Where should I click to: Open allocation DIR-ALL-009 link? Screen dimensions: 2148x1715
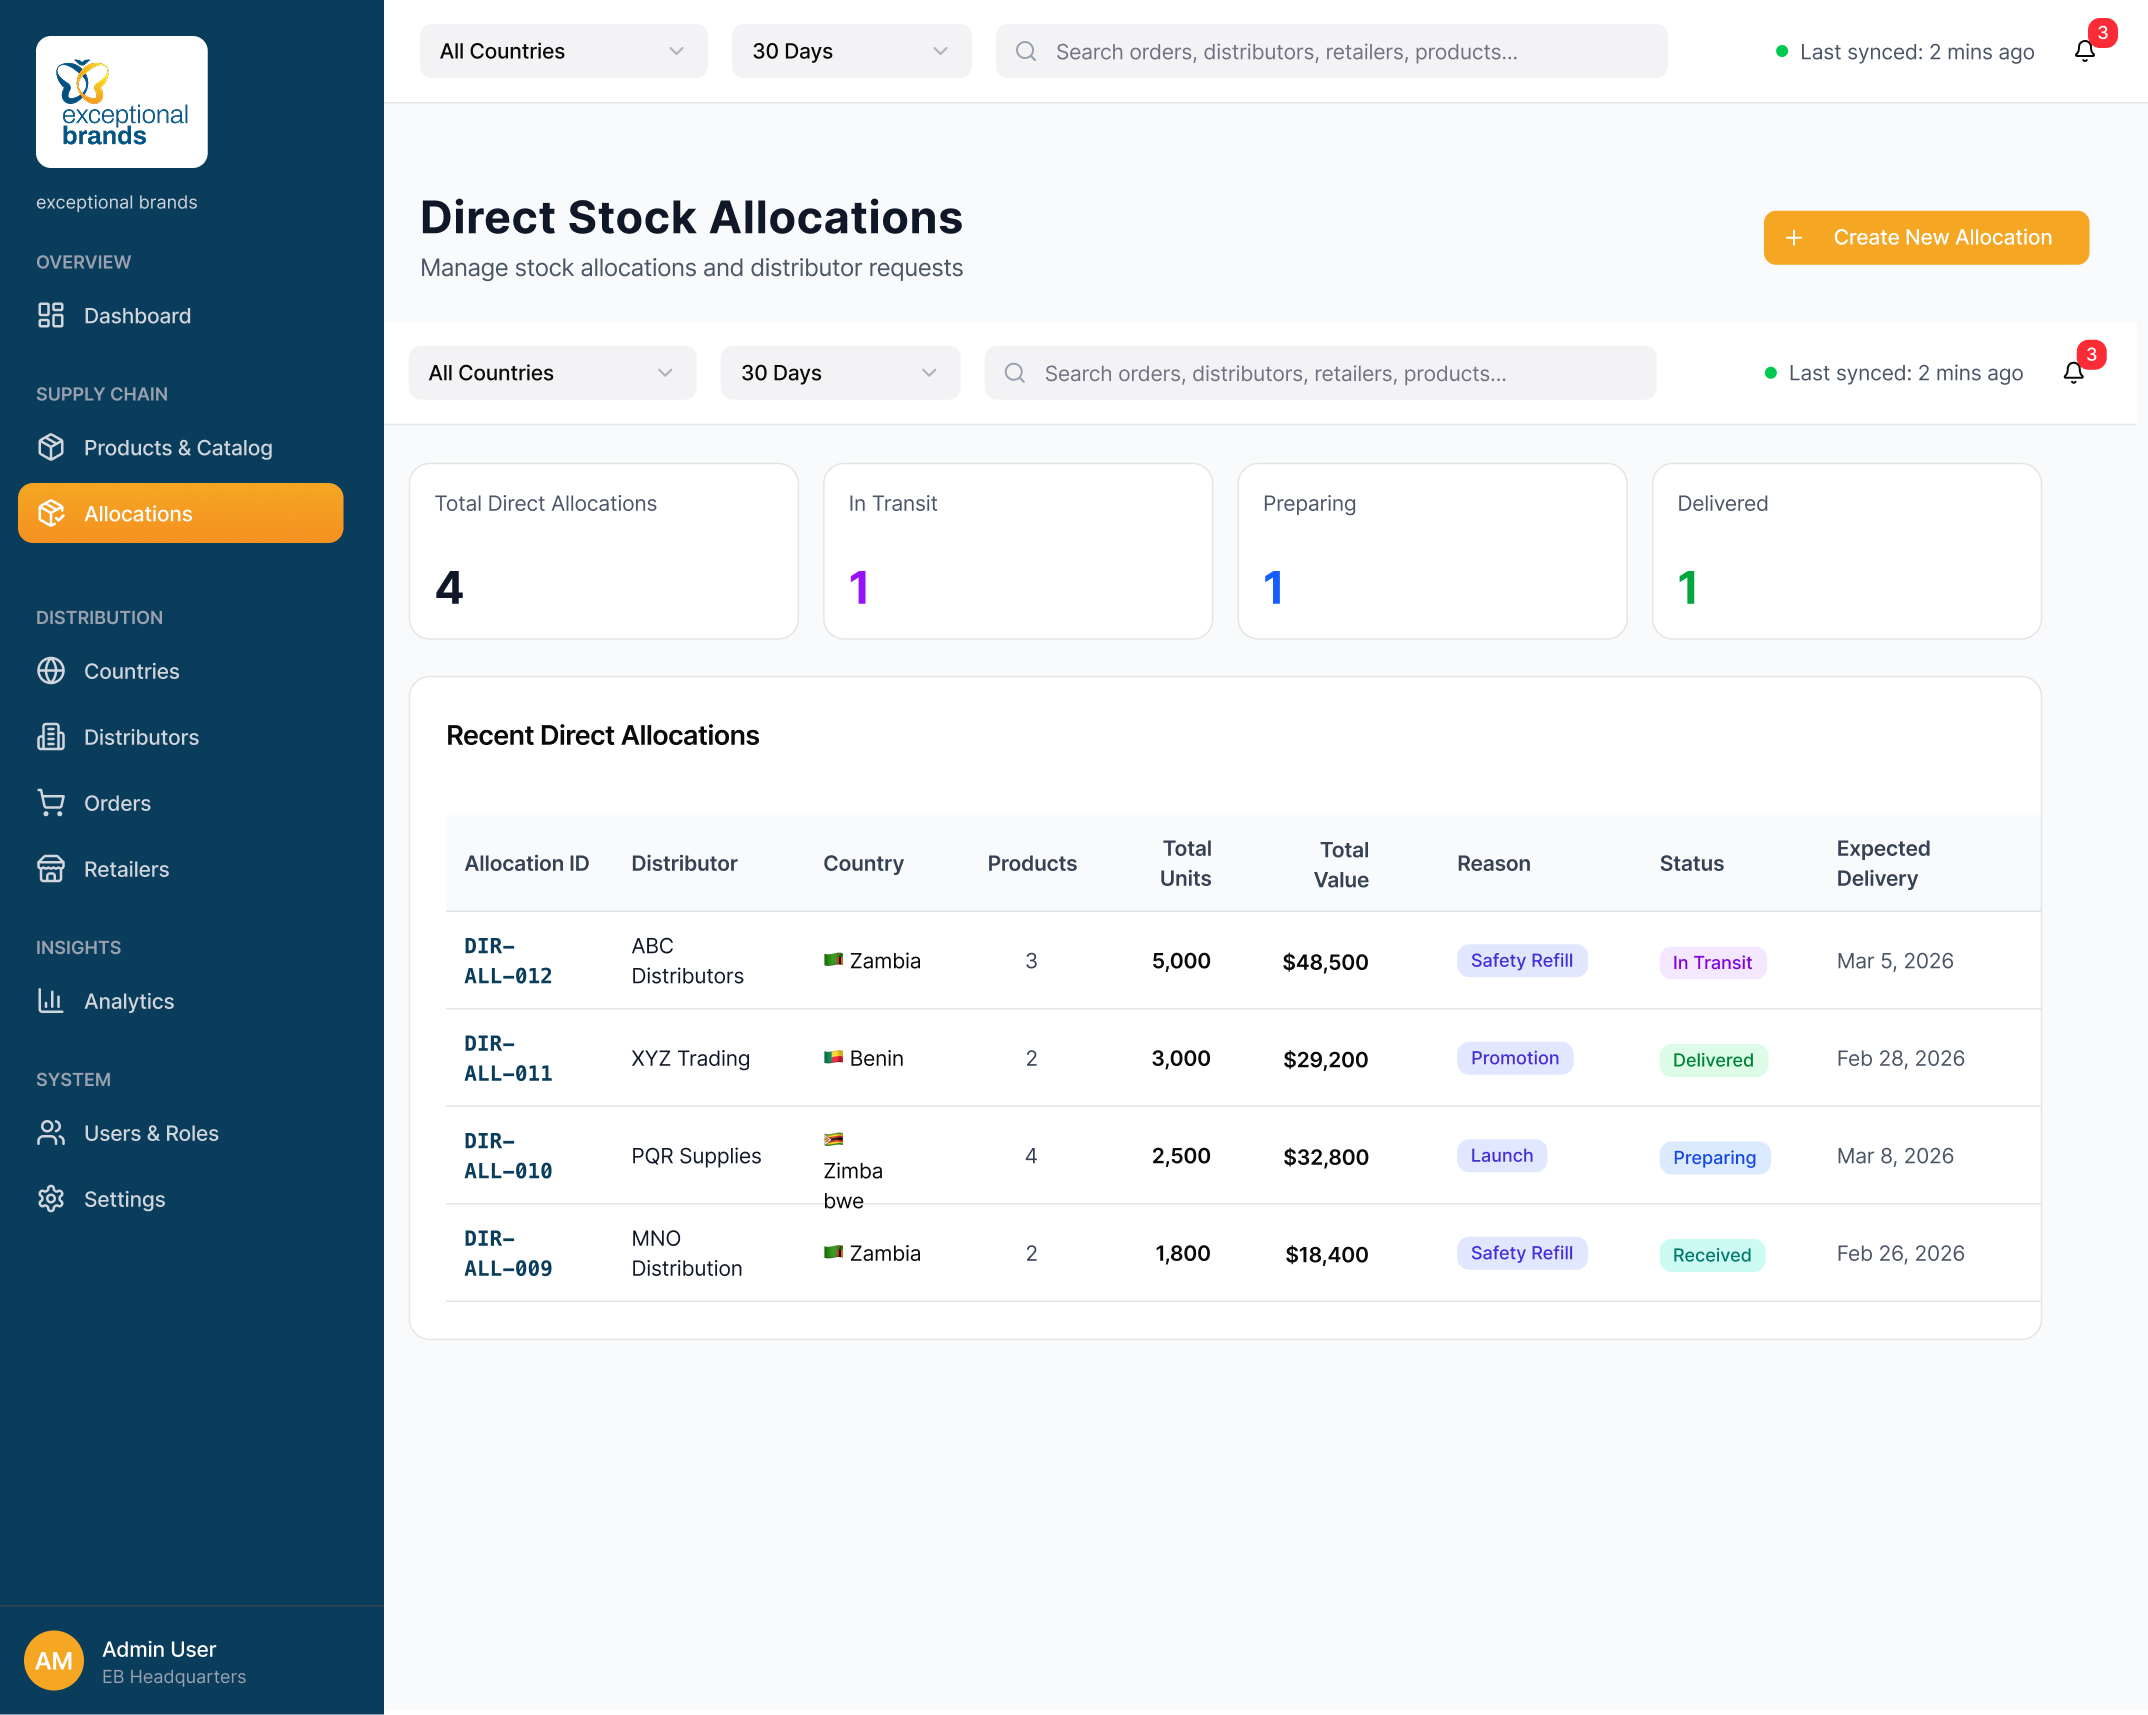coord(508,1254)
